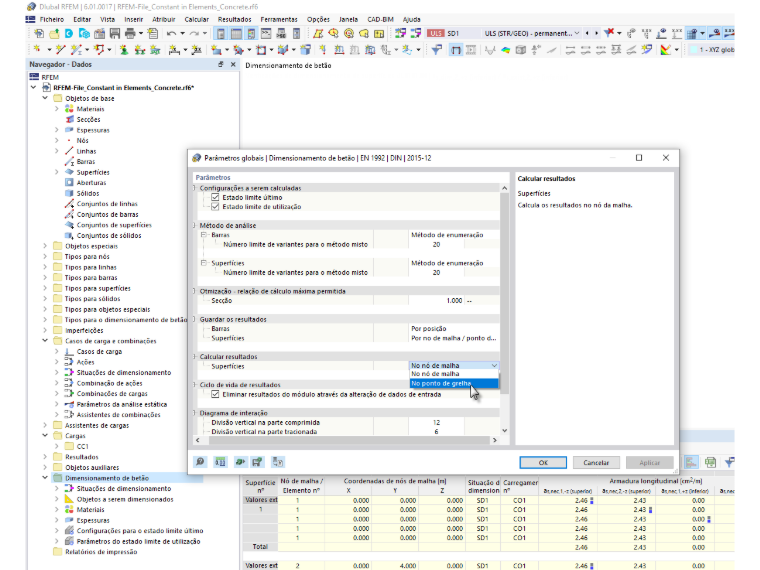Click the new line tool toolbar icon
The height and width of the screenshot is (570, 760).
[61, 49]
